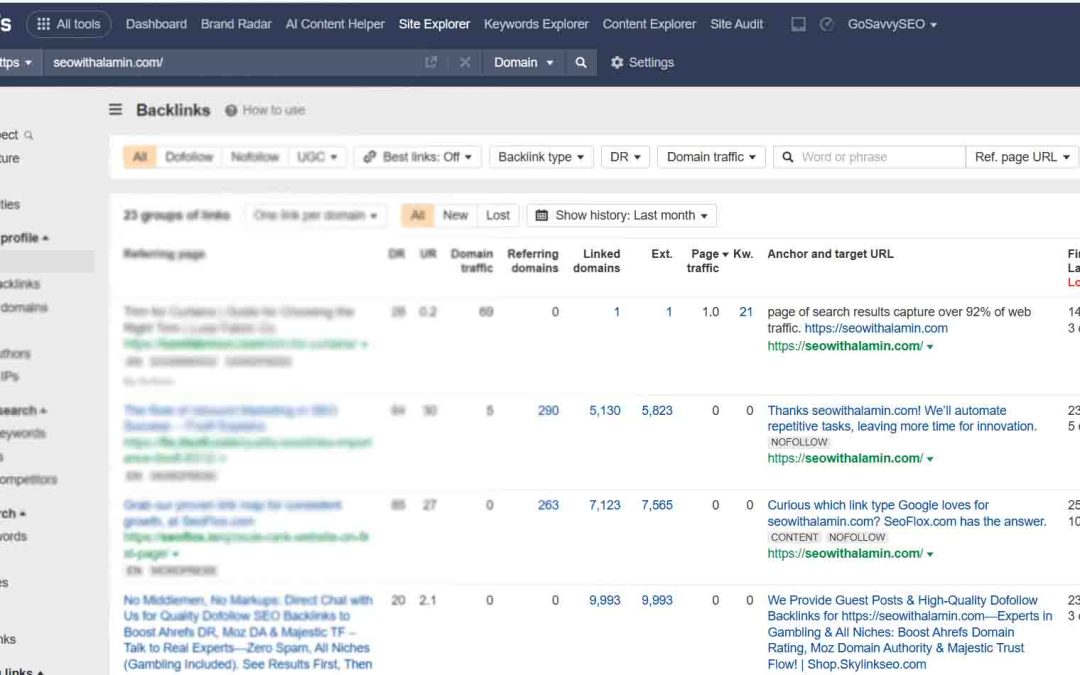Open the Domain mode dropdown
1080x675 pixels.
click(523, 63)
